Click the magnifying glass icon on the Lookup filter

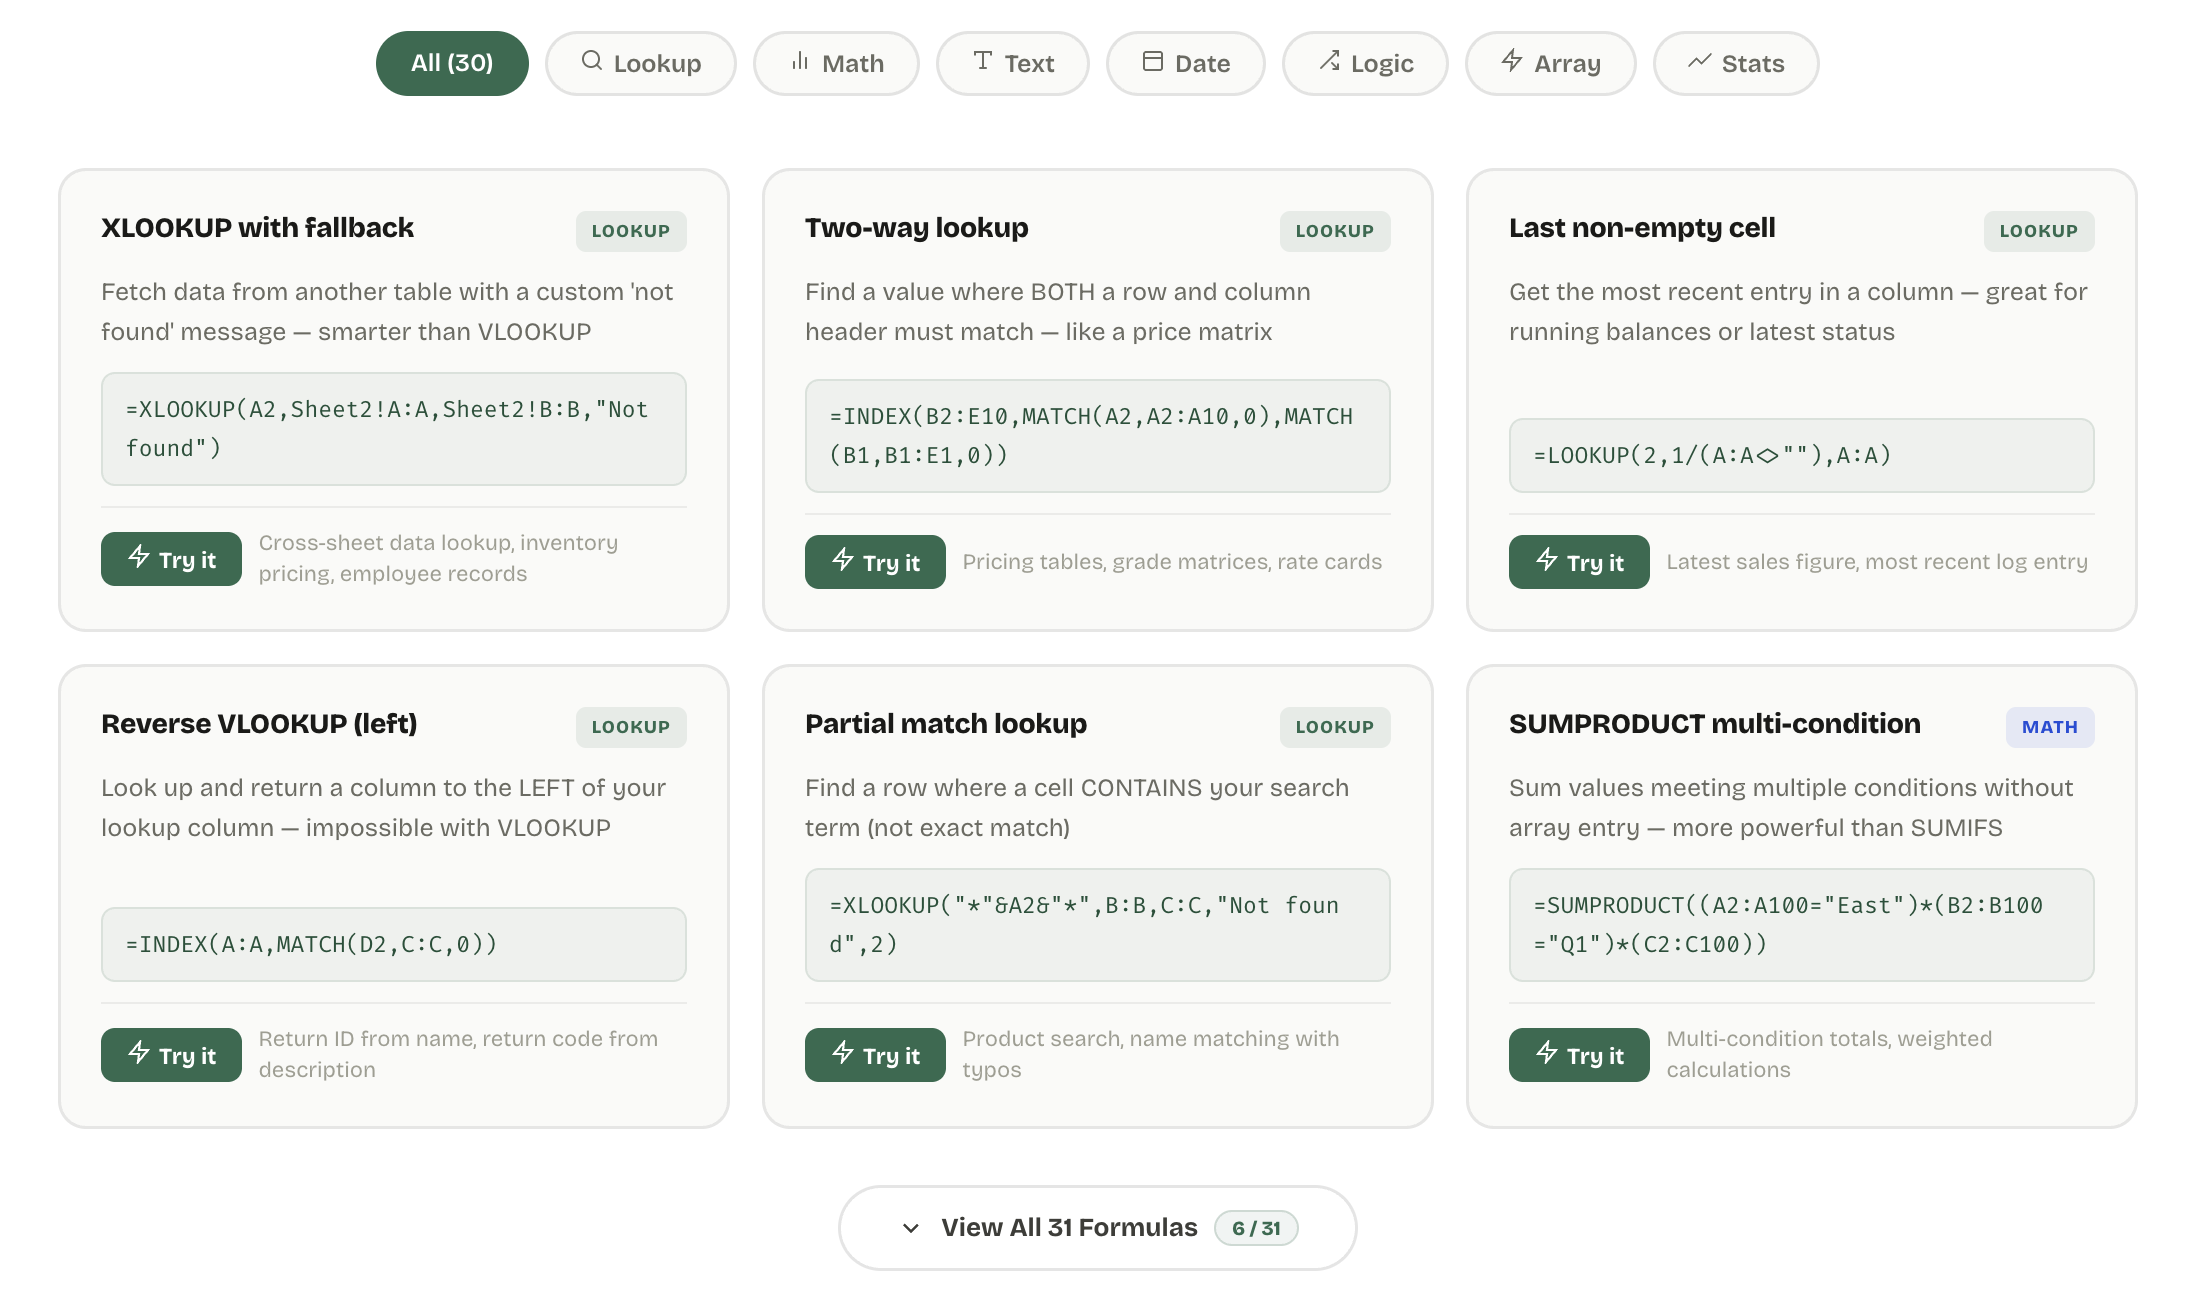click(592, 62)
